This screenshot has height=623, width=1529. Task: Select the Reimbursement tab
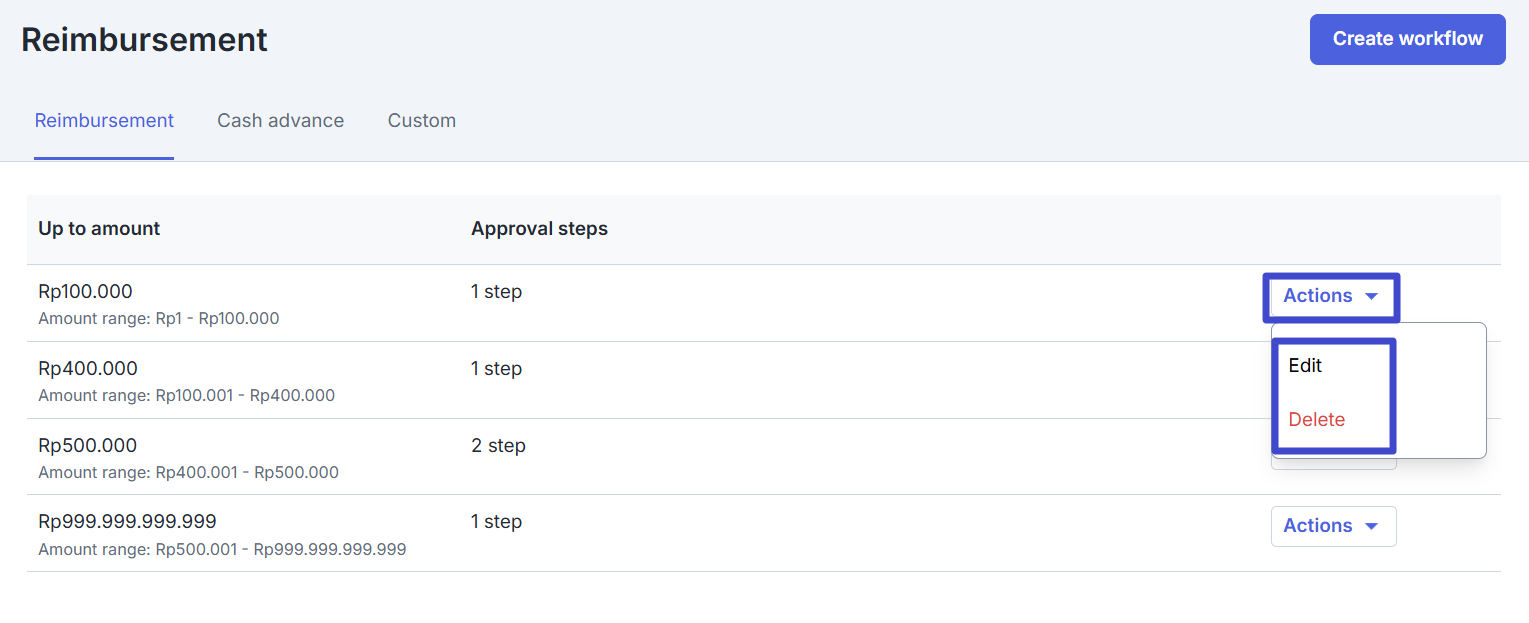104,121
